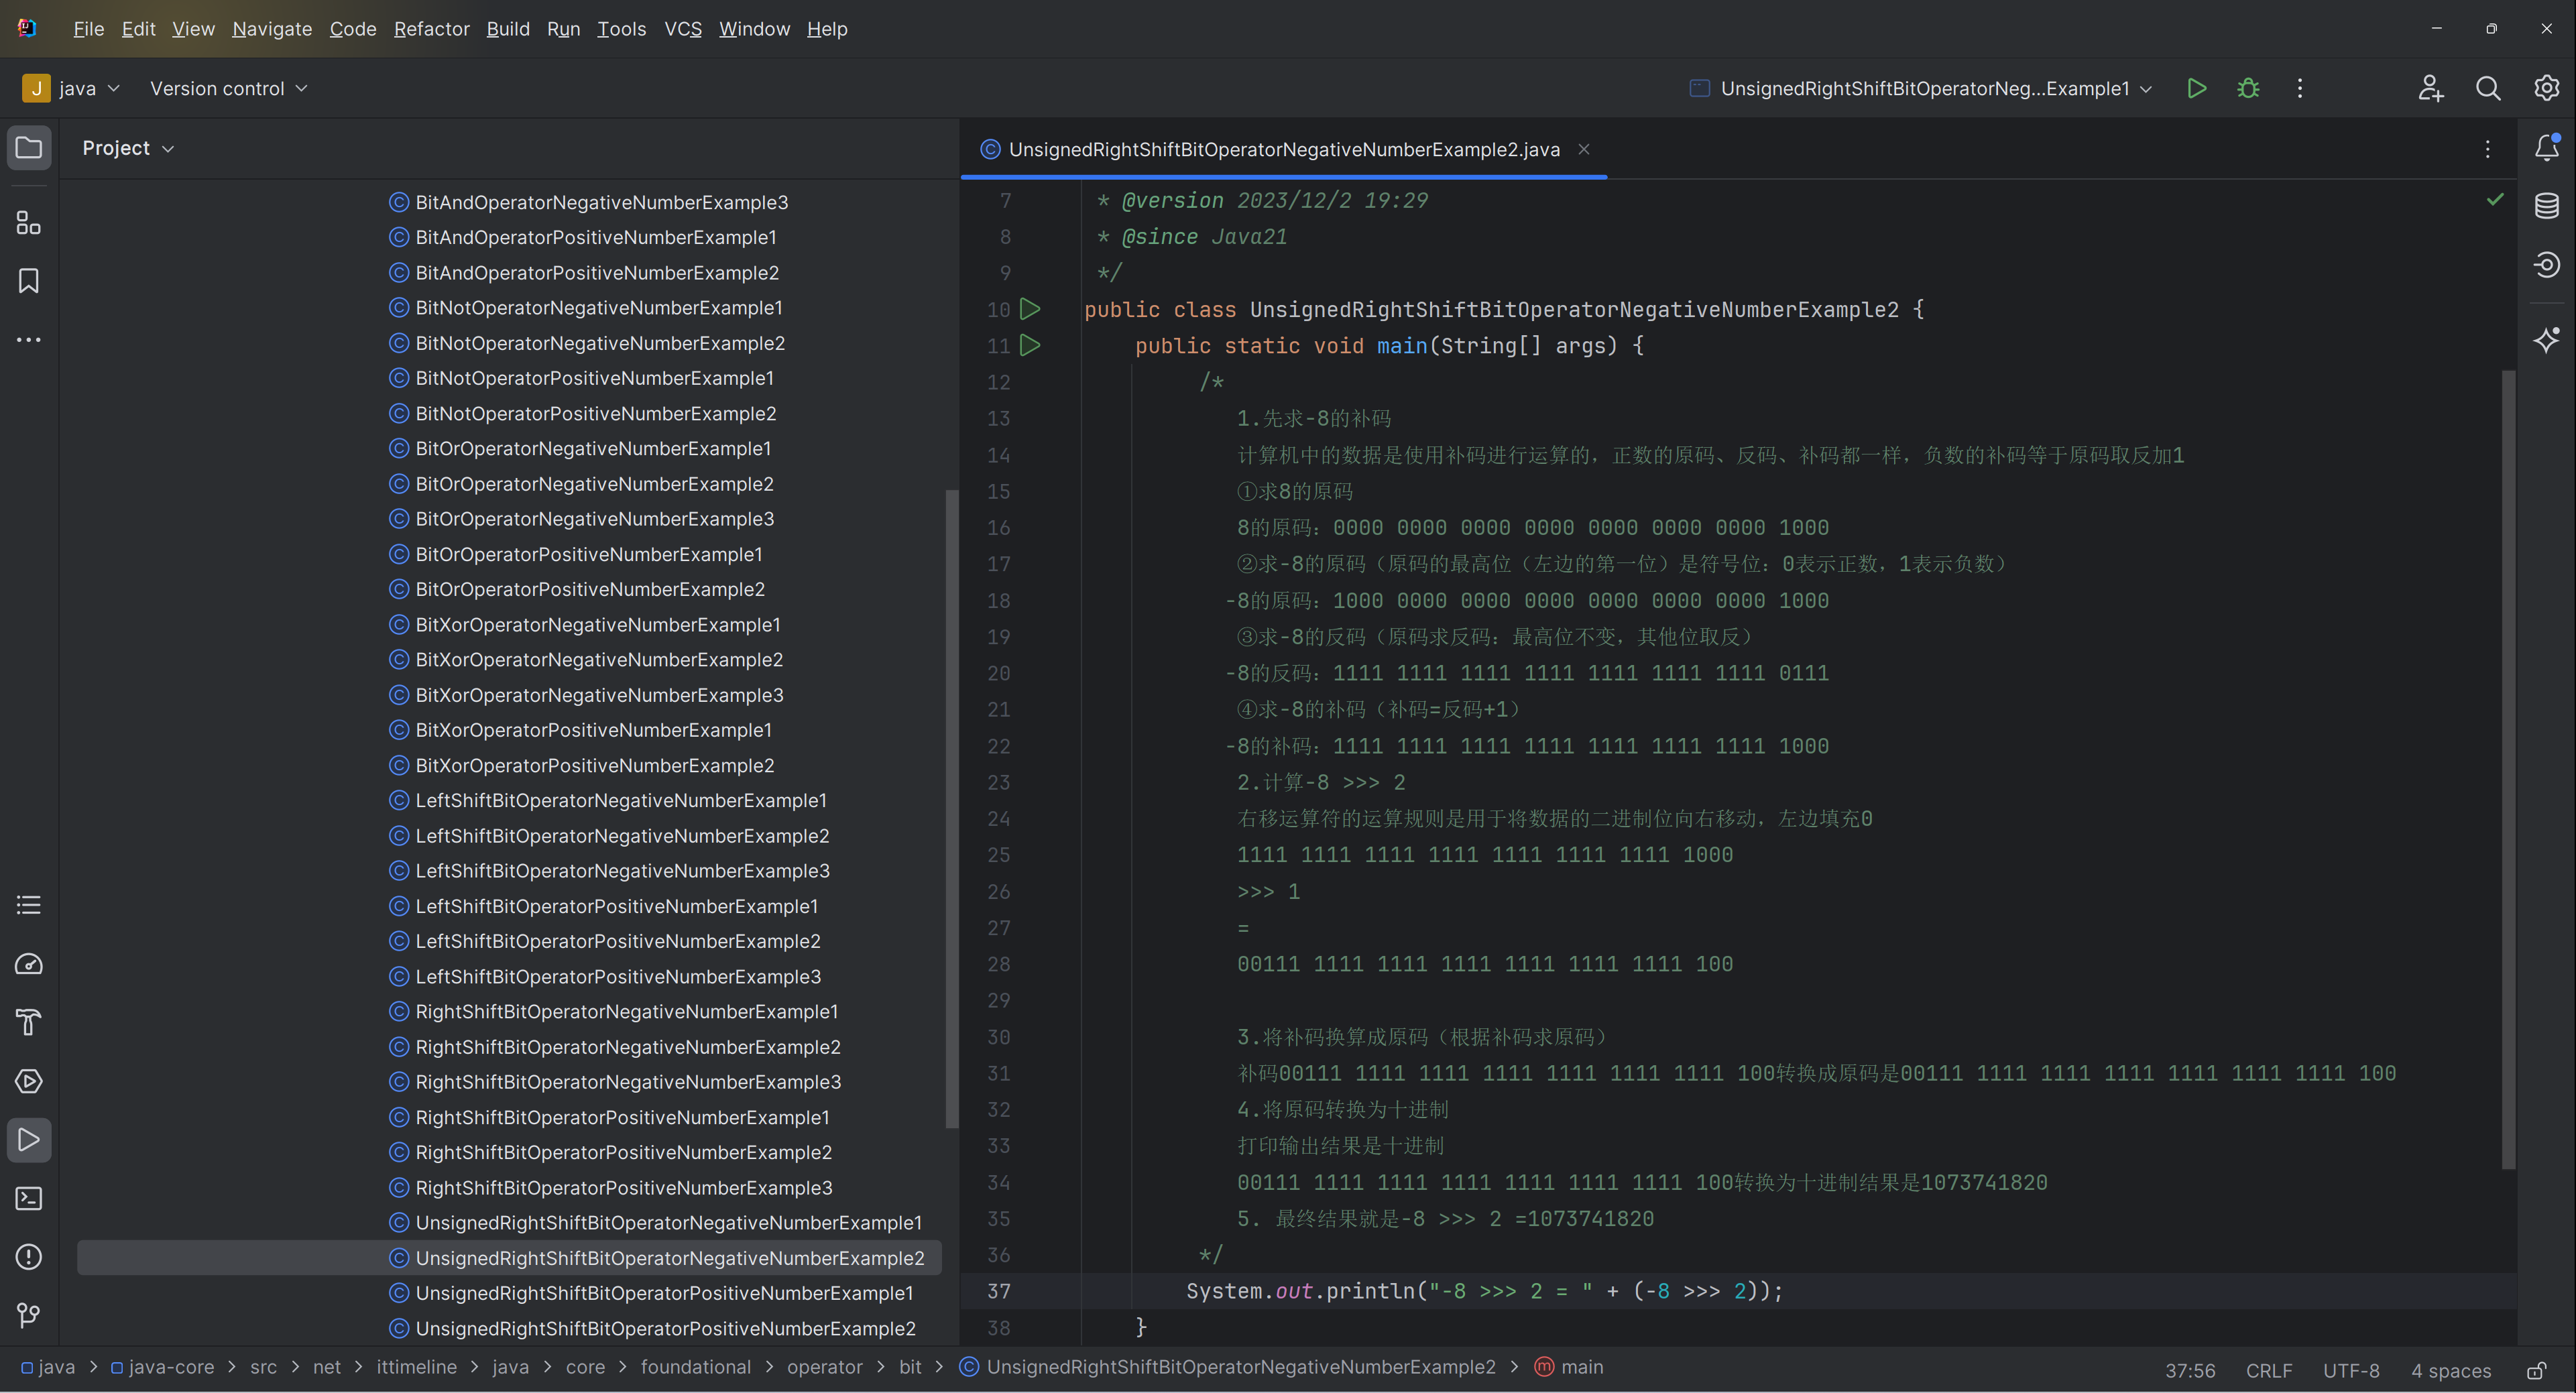Close the editor tab
2576x1393 pixels.
click(x=1584, y=149)
